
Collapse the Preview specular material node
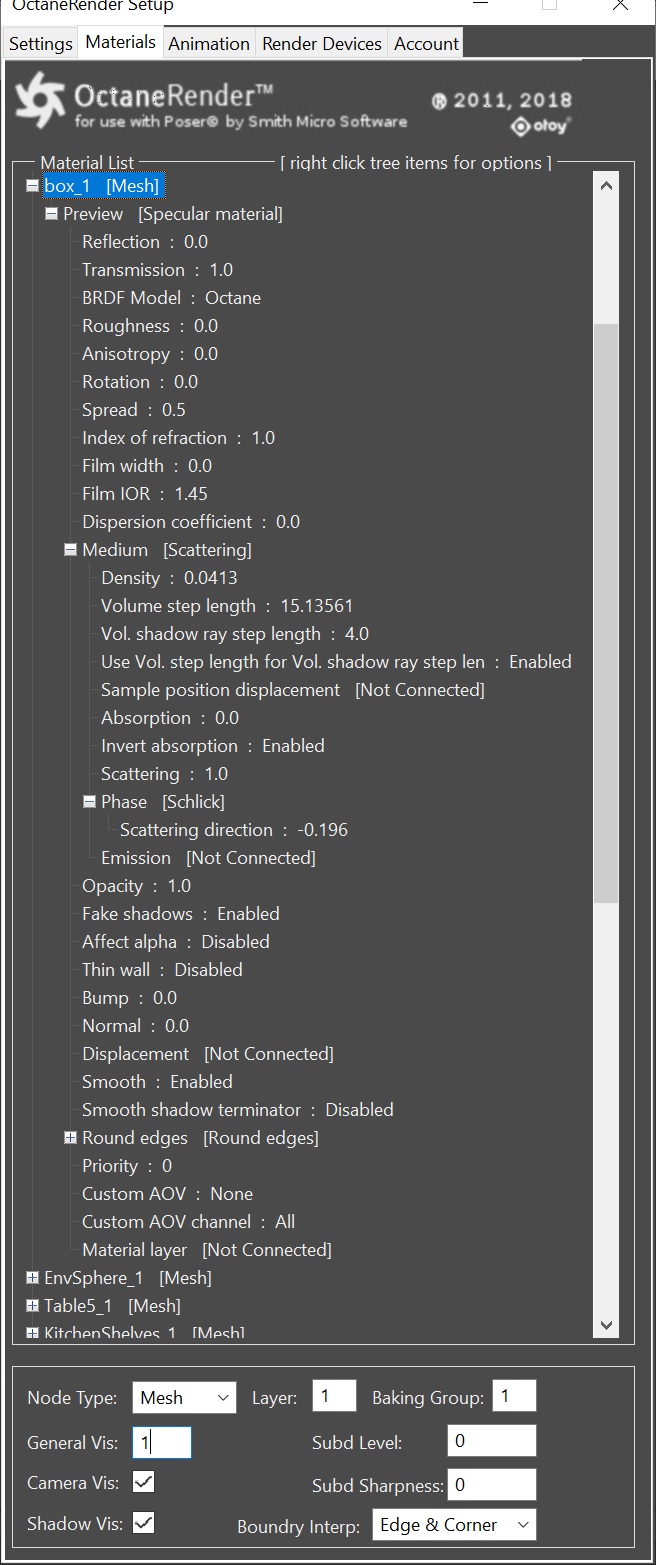[x=52, y=214]
